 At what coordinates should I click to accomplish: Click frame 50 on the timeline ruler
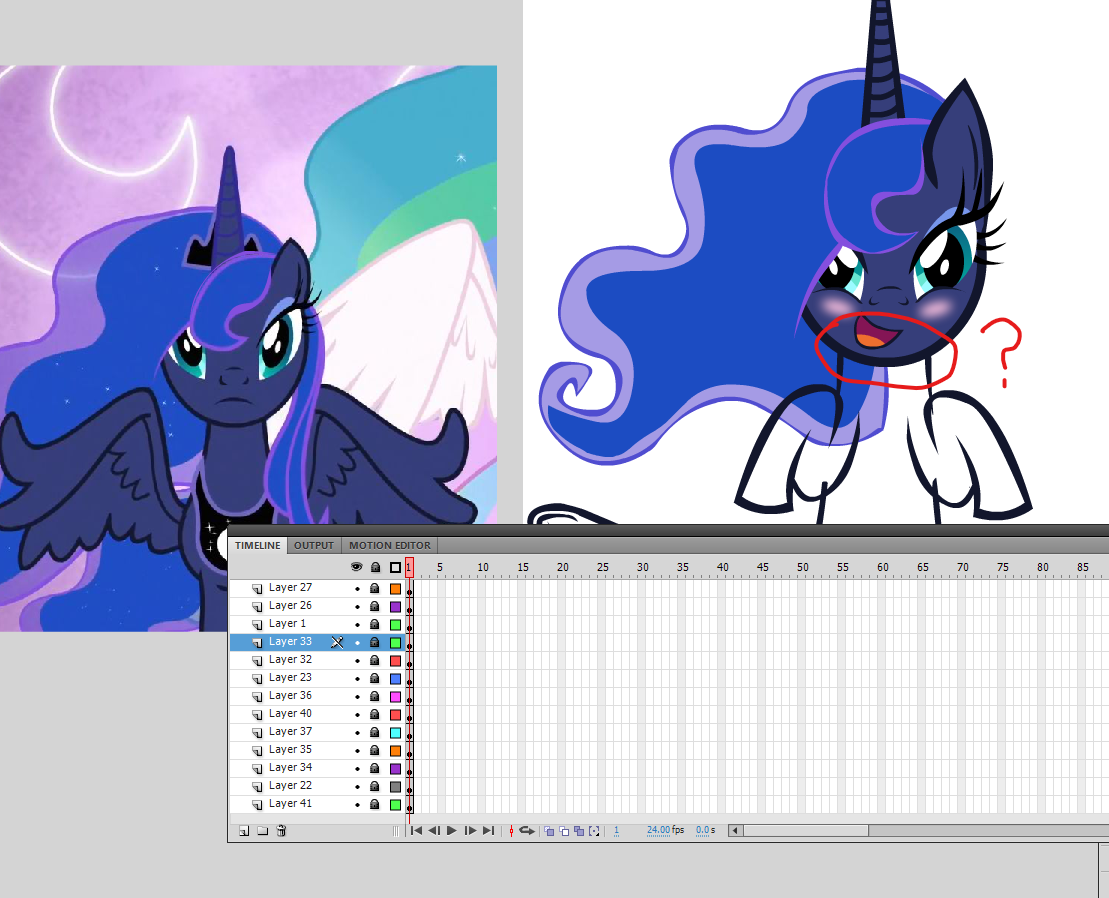(802, 568)
